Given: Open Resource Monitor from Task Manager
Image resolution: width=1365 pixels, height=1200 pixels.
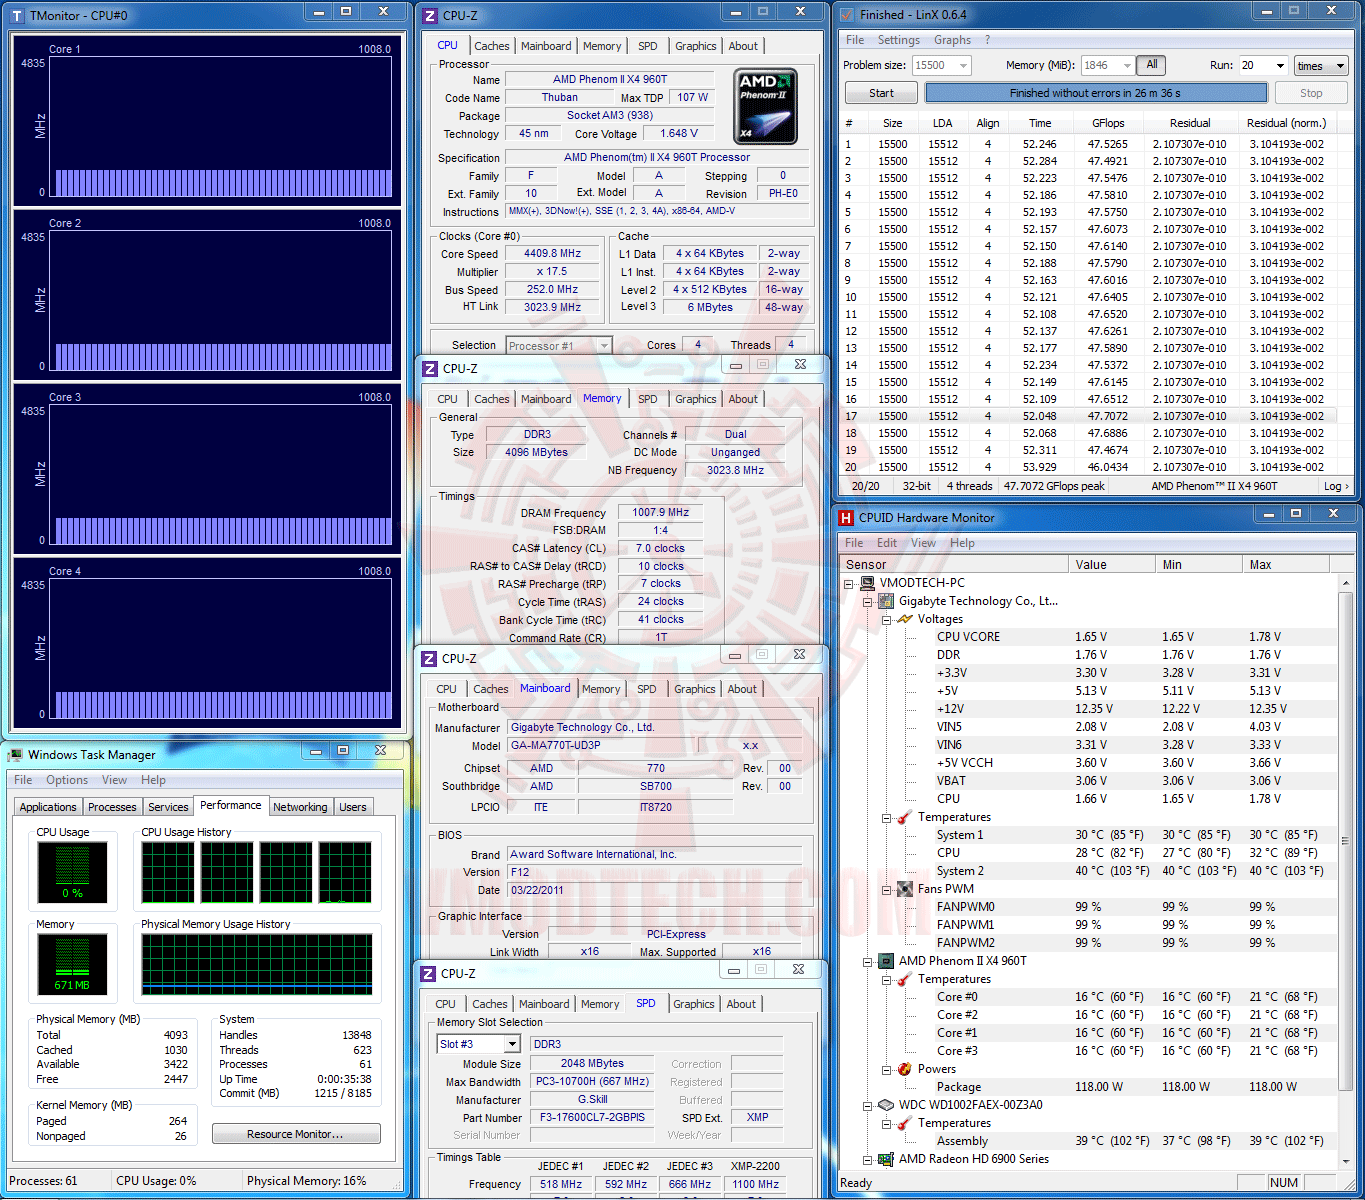Looking at the screenshot, I should click(x=296, y=1134).
